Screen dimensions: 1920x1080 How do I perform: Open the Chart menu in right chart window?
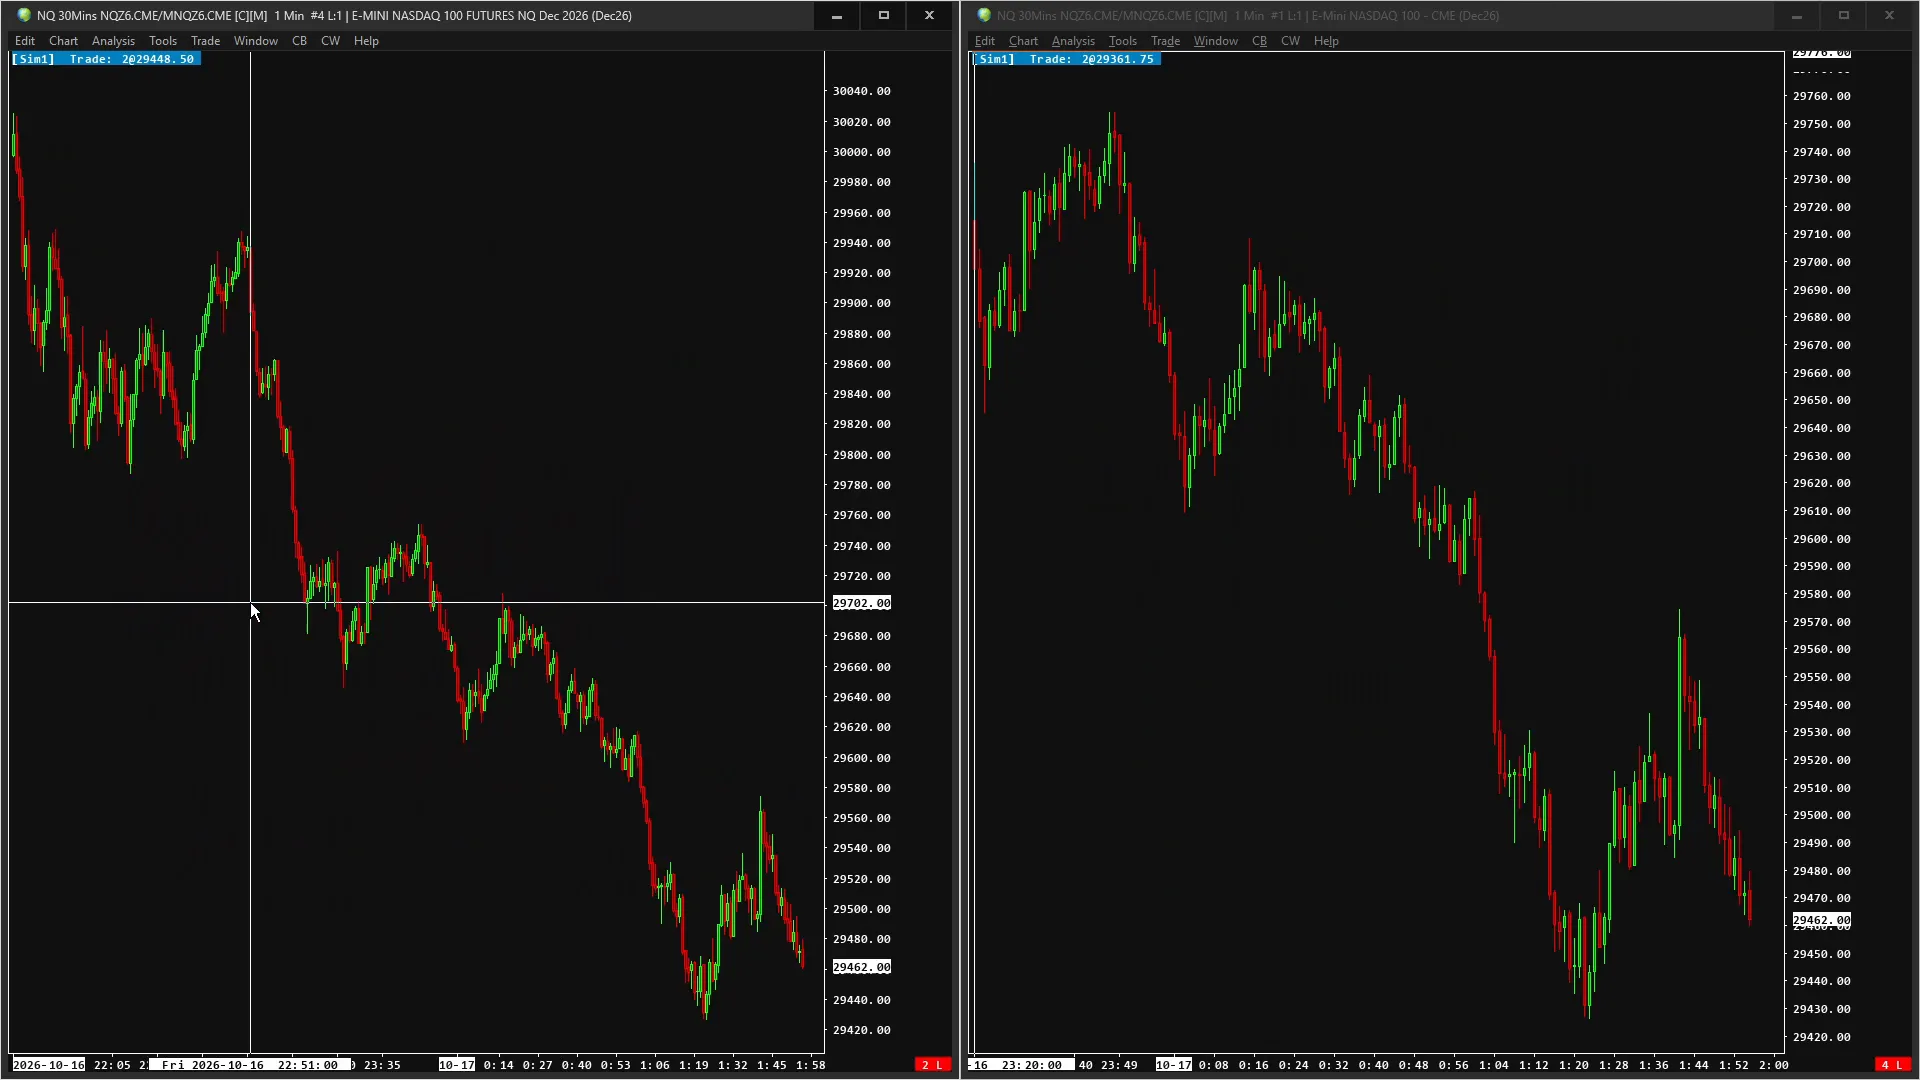pyautogui.click(x=1023, y=41)
